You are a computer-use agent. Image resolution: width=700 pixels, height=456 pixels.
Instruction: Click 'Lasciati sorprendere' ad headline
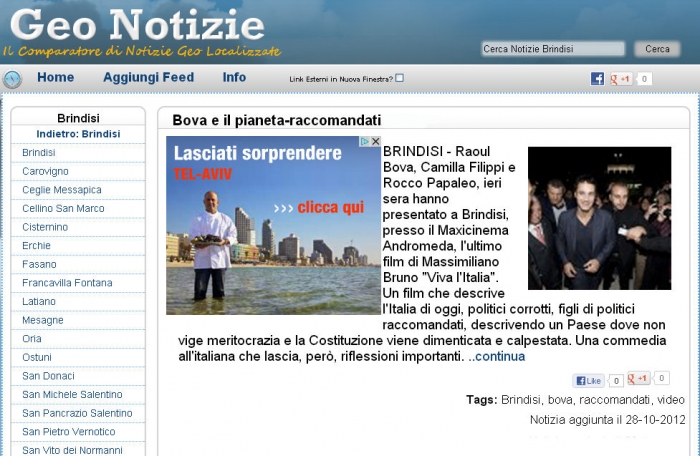258,154
